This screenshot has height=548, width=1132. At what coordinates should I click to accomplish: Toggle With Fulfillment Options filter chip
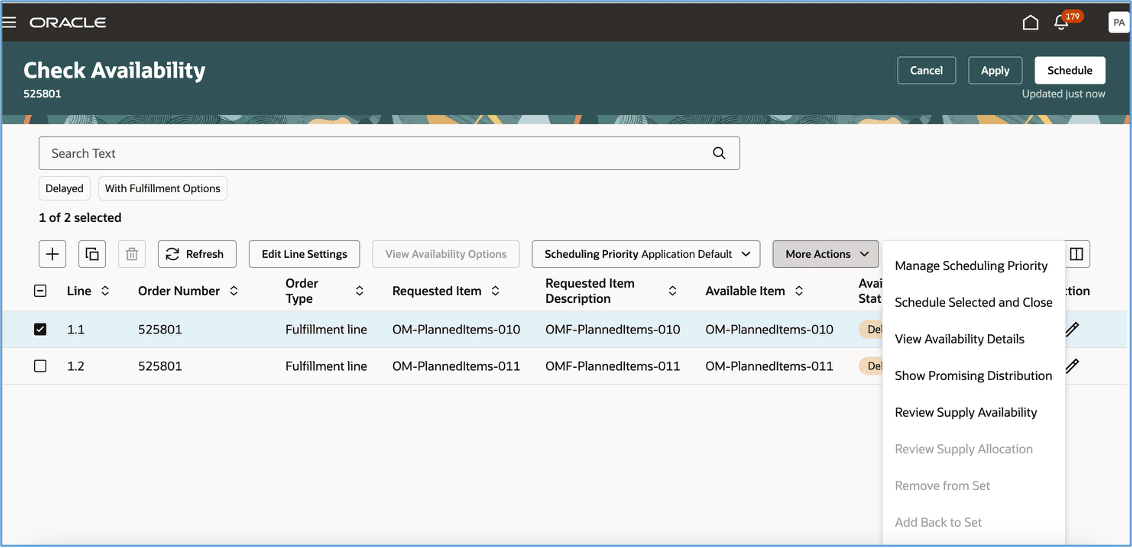tap(162, 188)
